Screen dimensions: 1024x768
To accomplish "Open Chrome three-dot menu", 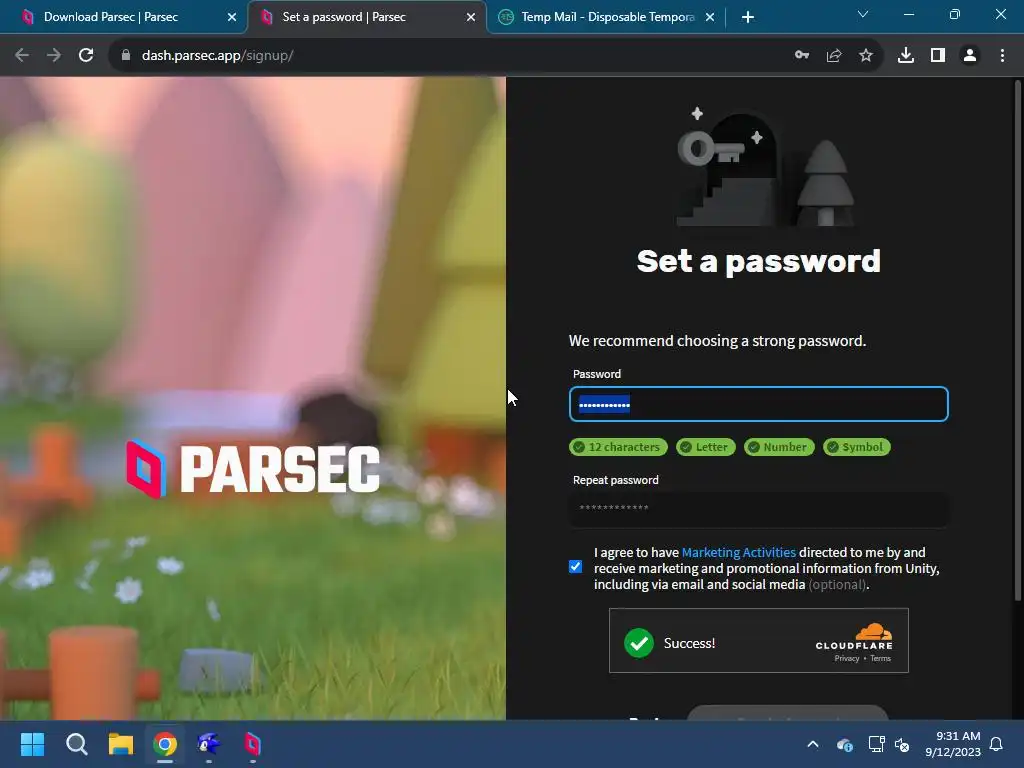I will pyautogui.click(x=1002, y=56).
